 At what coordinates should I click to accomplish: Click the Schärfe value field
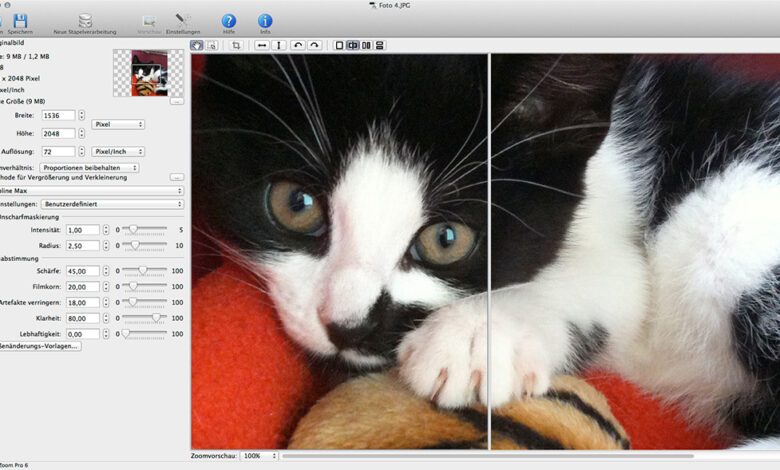pos(83,271)
